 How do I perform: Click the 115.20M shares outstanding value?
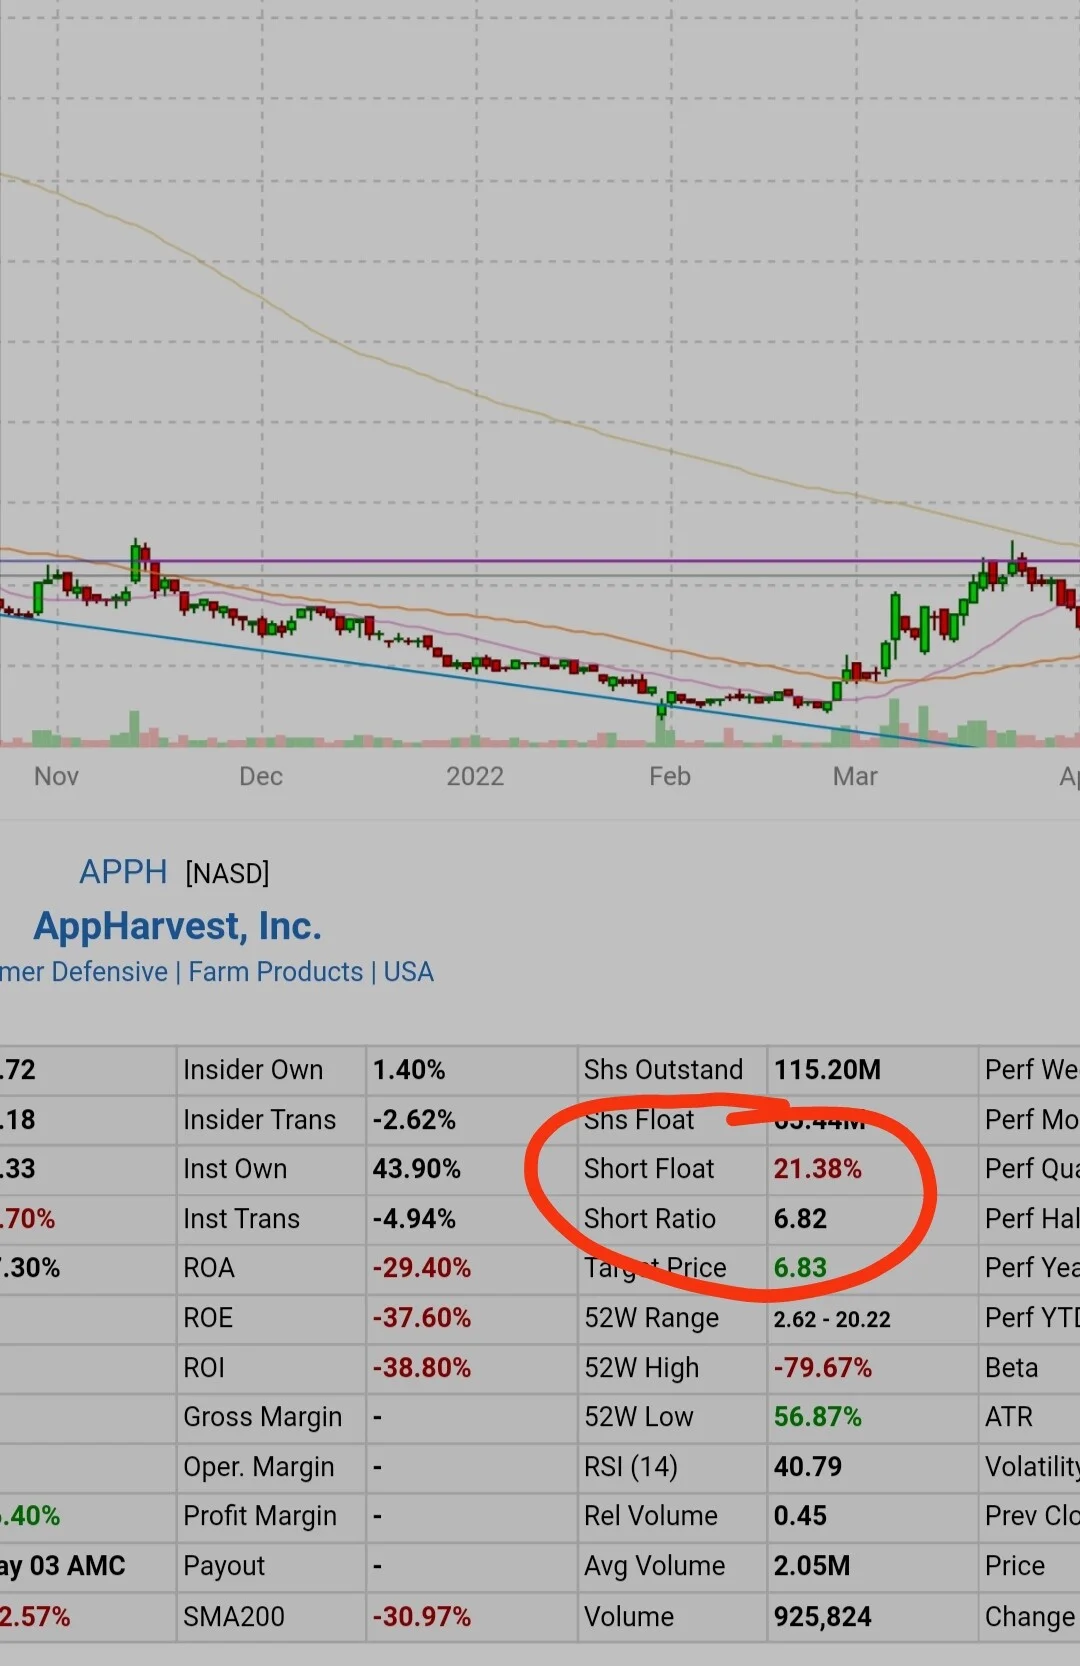click(x=827, y=1070)
